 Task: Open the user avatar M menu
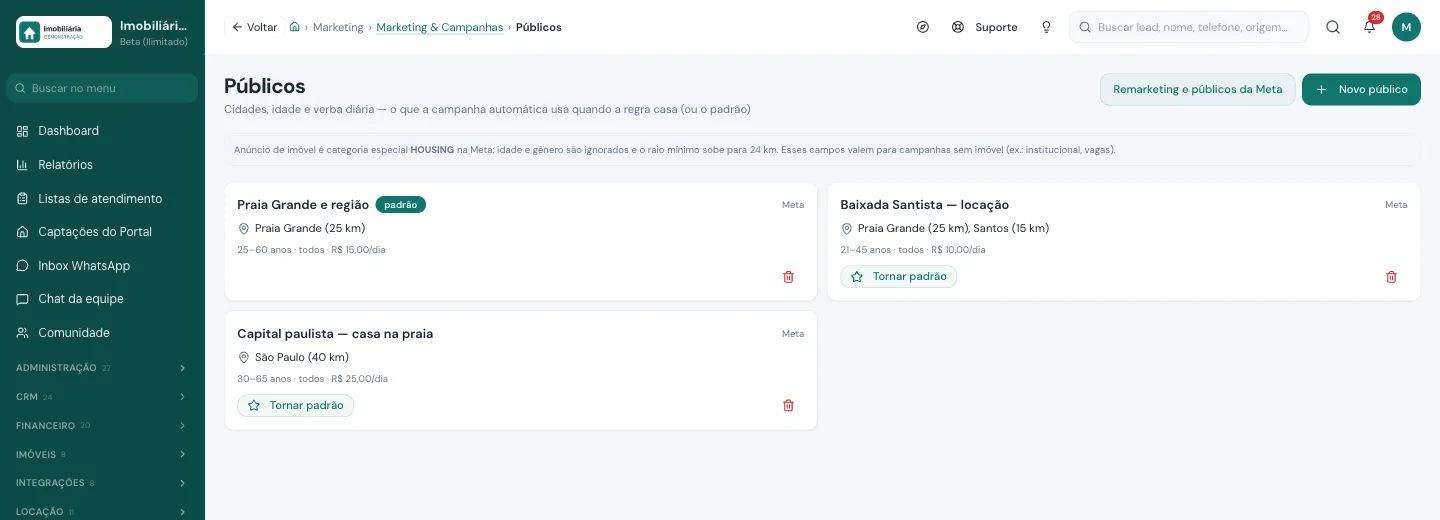pyautogui.click(x=1406, y=27)
